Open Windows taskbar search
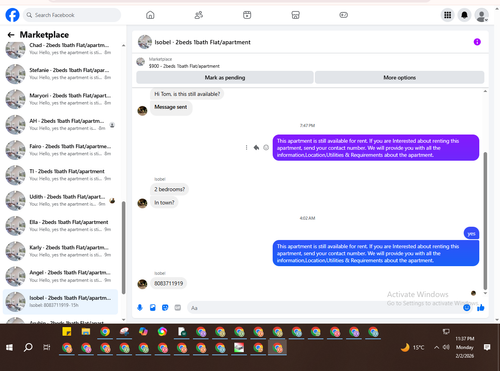Viewport: 500px width, 371px height. click(x=28, y=348)
